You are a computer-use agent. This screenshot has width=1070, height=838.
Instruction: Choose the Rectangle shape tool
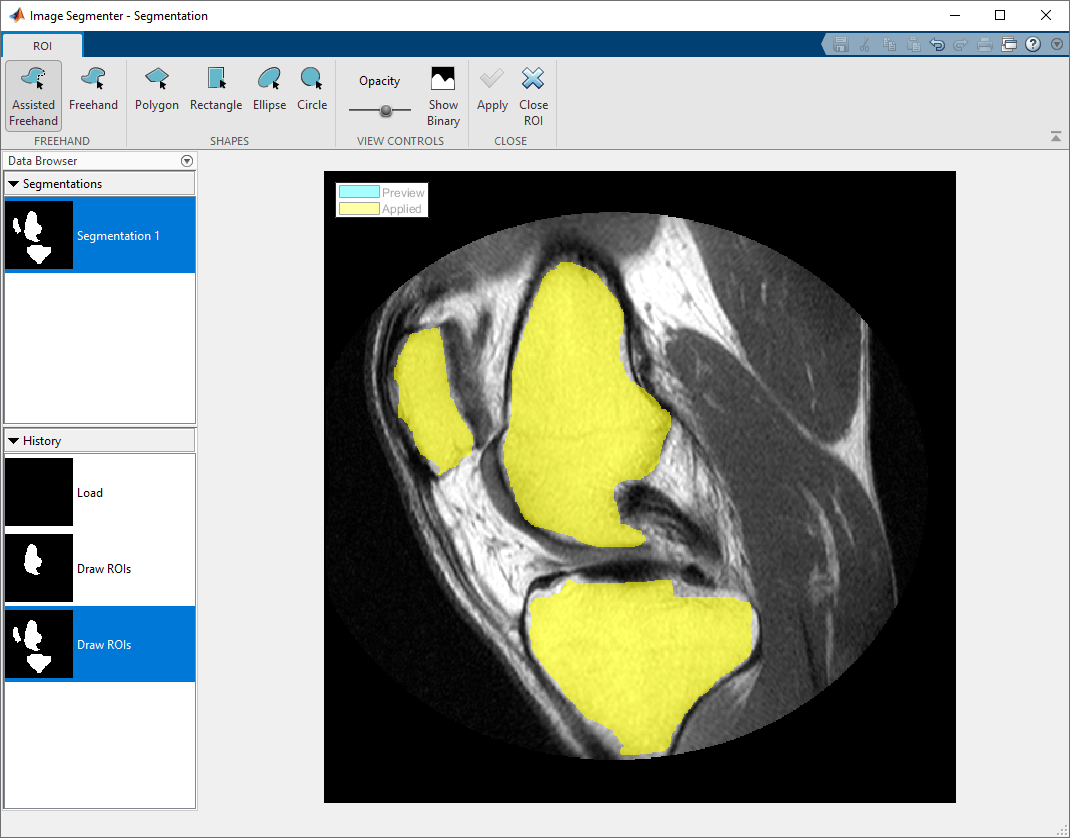pyautogui.click(x=216, y=89)
